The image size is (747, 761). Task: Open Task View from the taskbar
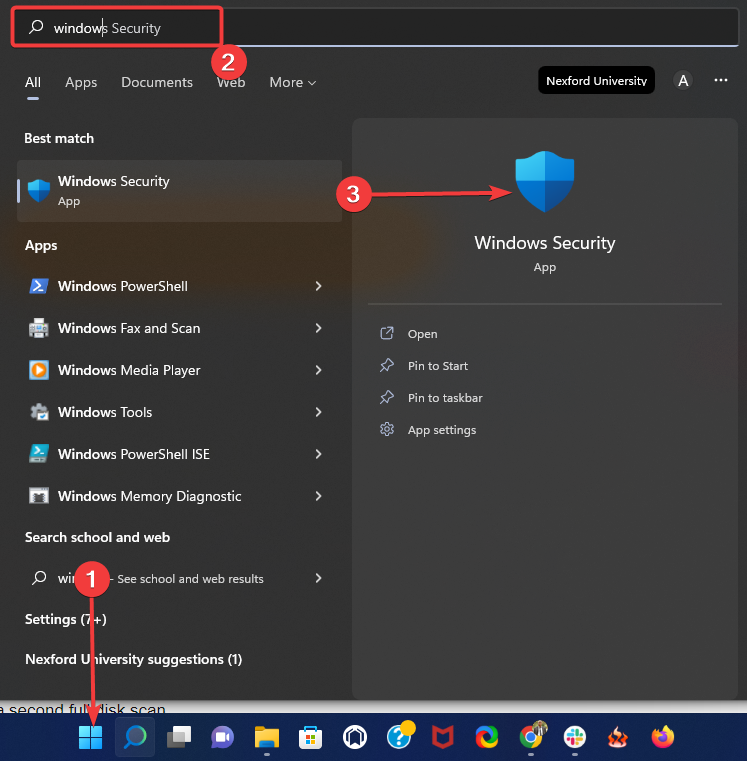(x=179, y=737)
